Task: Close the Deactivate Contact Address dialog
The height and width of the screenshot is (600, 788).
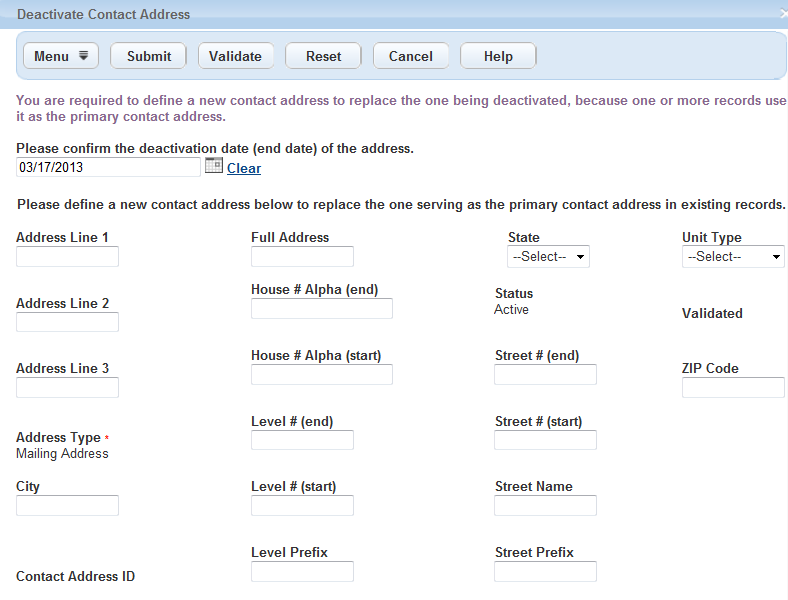Action: [783, 15]
